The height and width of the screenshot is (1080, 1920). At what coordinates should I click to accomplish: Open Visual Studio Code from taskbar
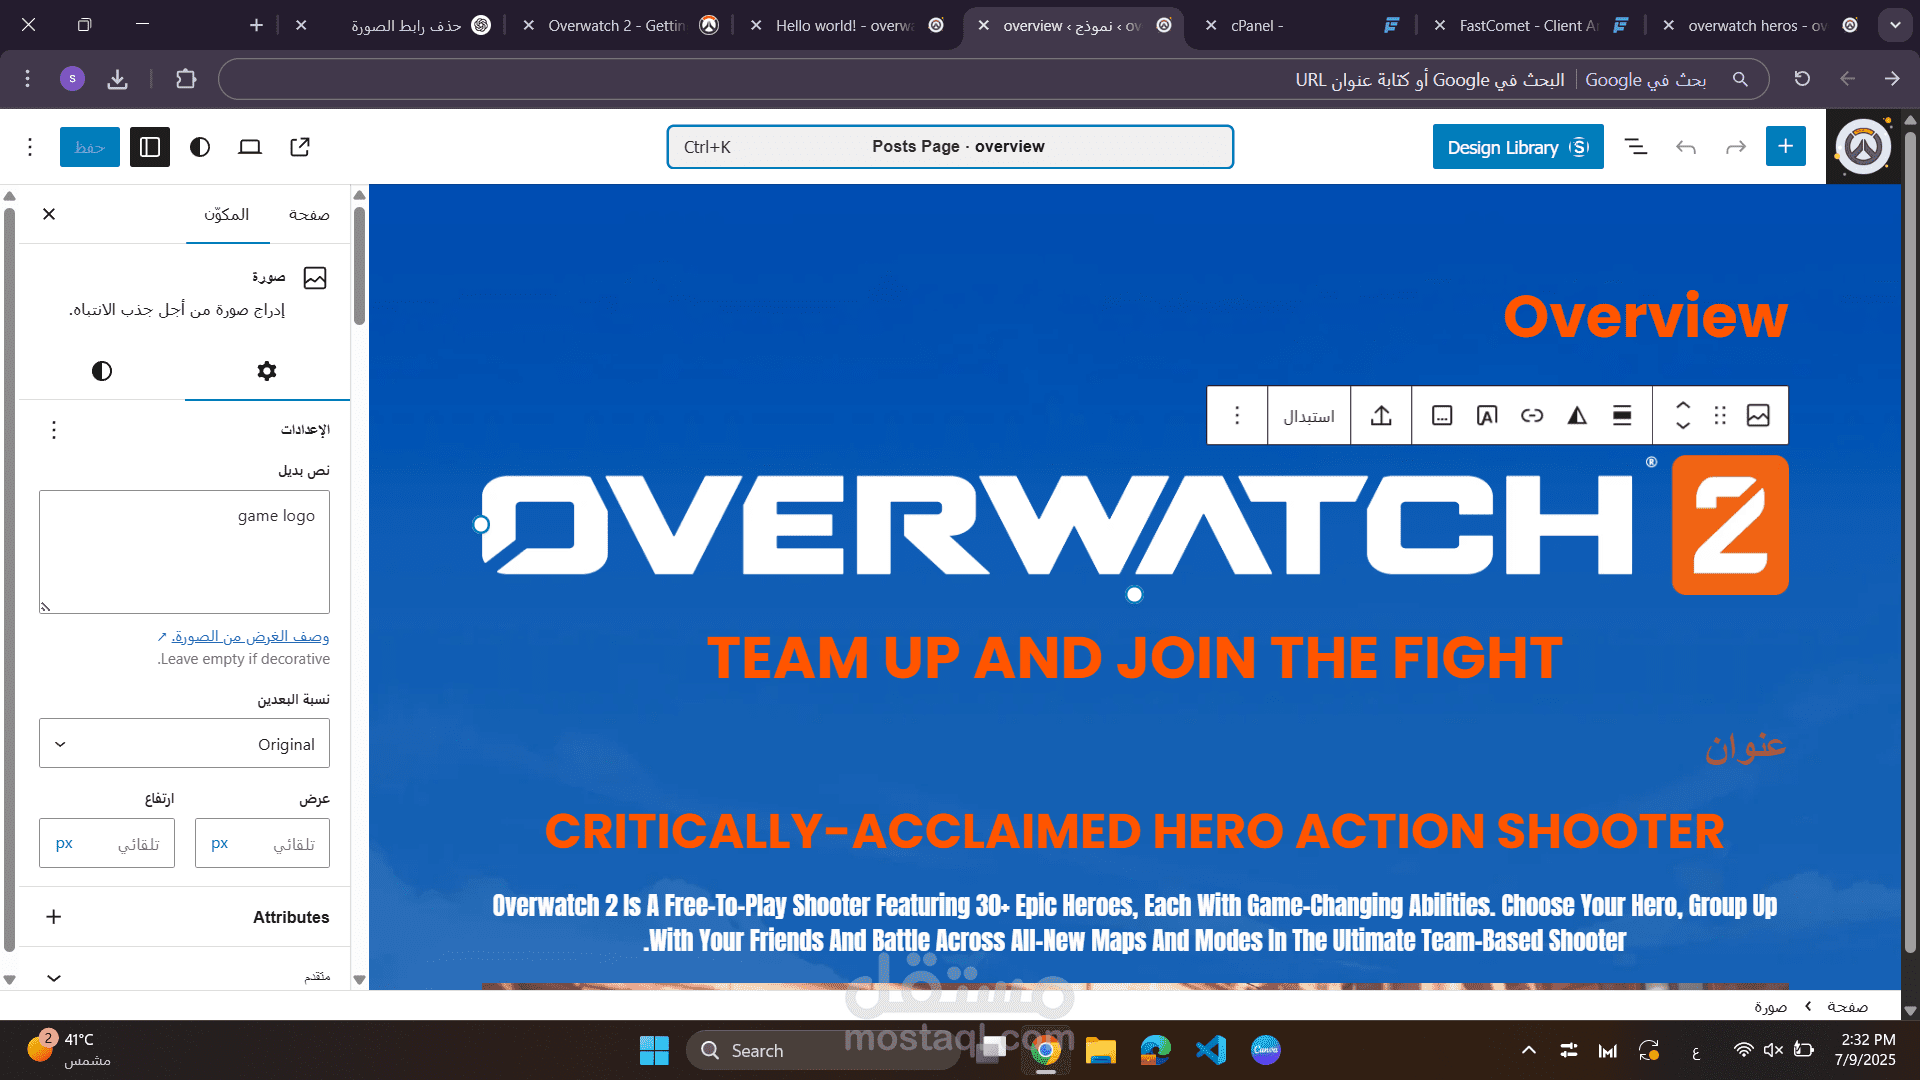click(x=1210, y=1050)
